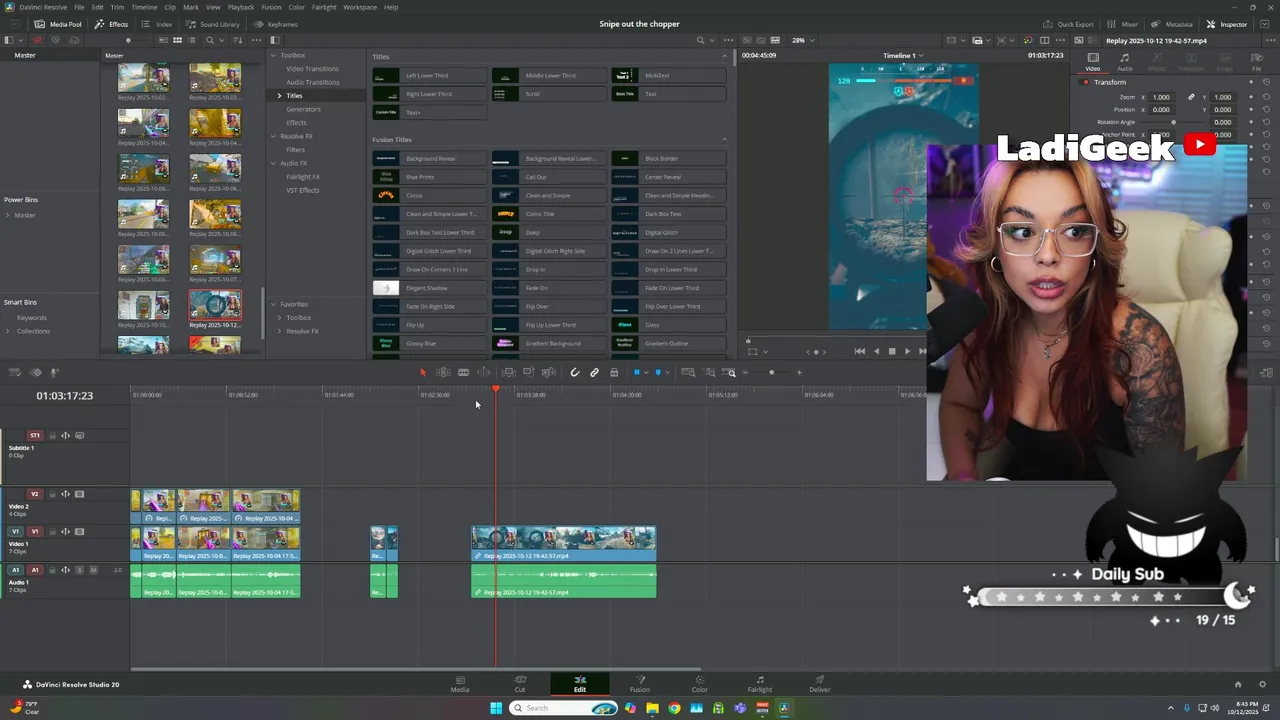The image size is (1280, 720).
Task: Open the Timeline 1 name dropdown
Action: pyautogui.click(x=902, y=55)
